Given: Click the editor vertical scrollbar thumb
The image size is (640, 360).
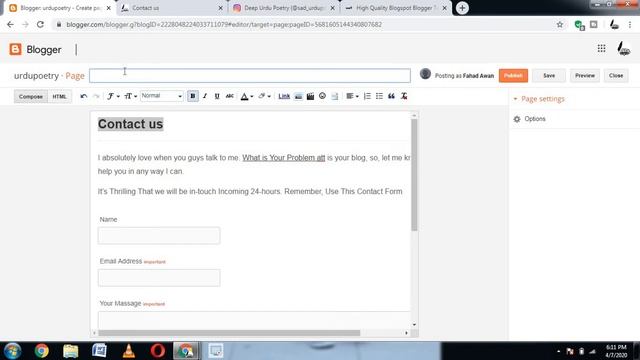Looking at the screenshot, I should click(414, 175).
